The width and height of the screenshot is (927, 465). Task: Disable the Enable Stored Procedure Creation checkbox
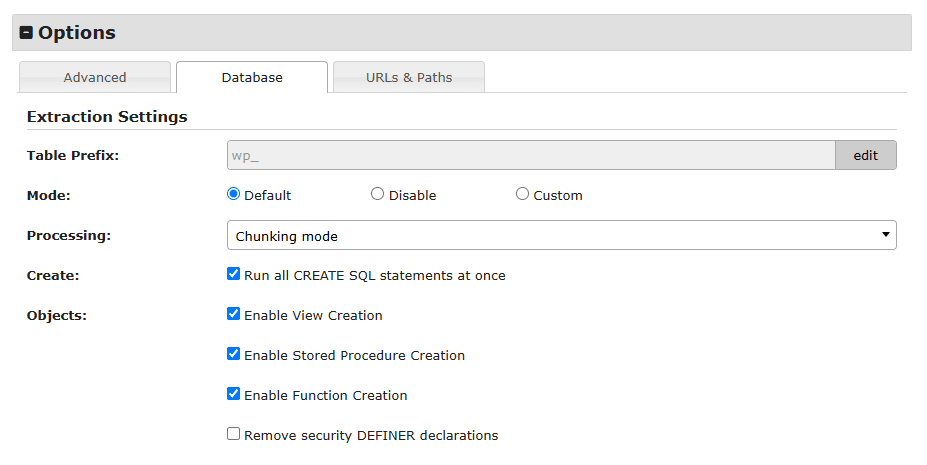click(234, 354)
